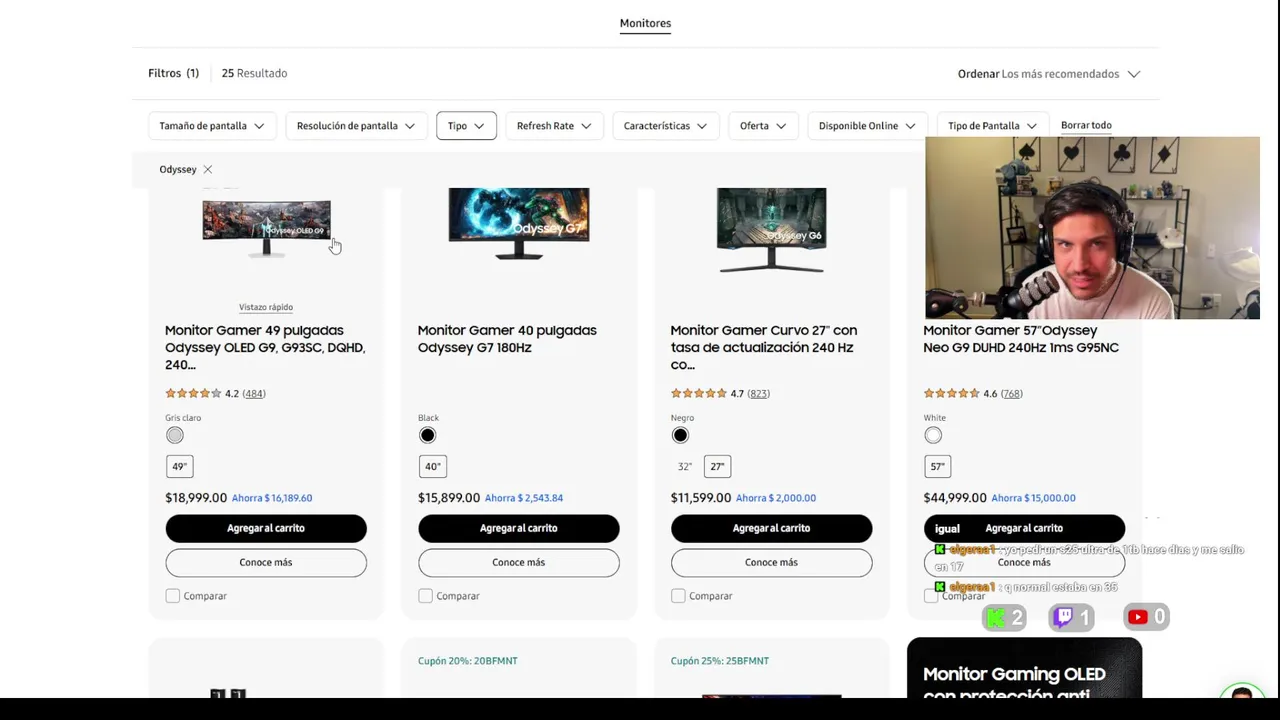Open Refresh Rate filter dropdown
1280x720 pixels.
click(x=553, y=126)
